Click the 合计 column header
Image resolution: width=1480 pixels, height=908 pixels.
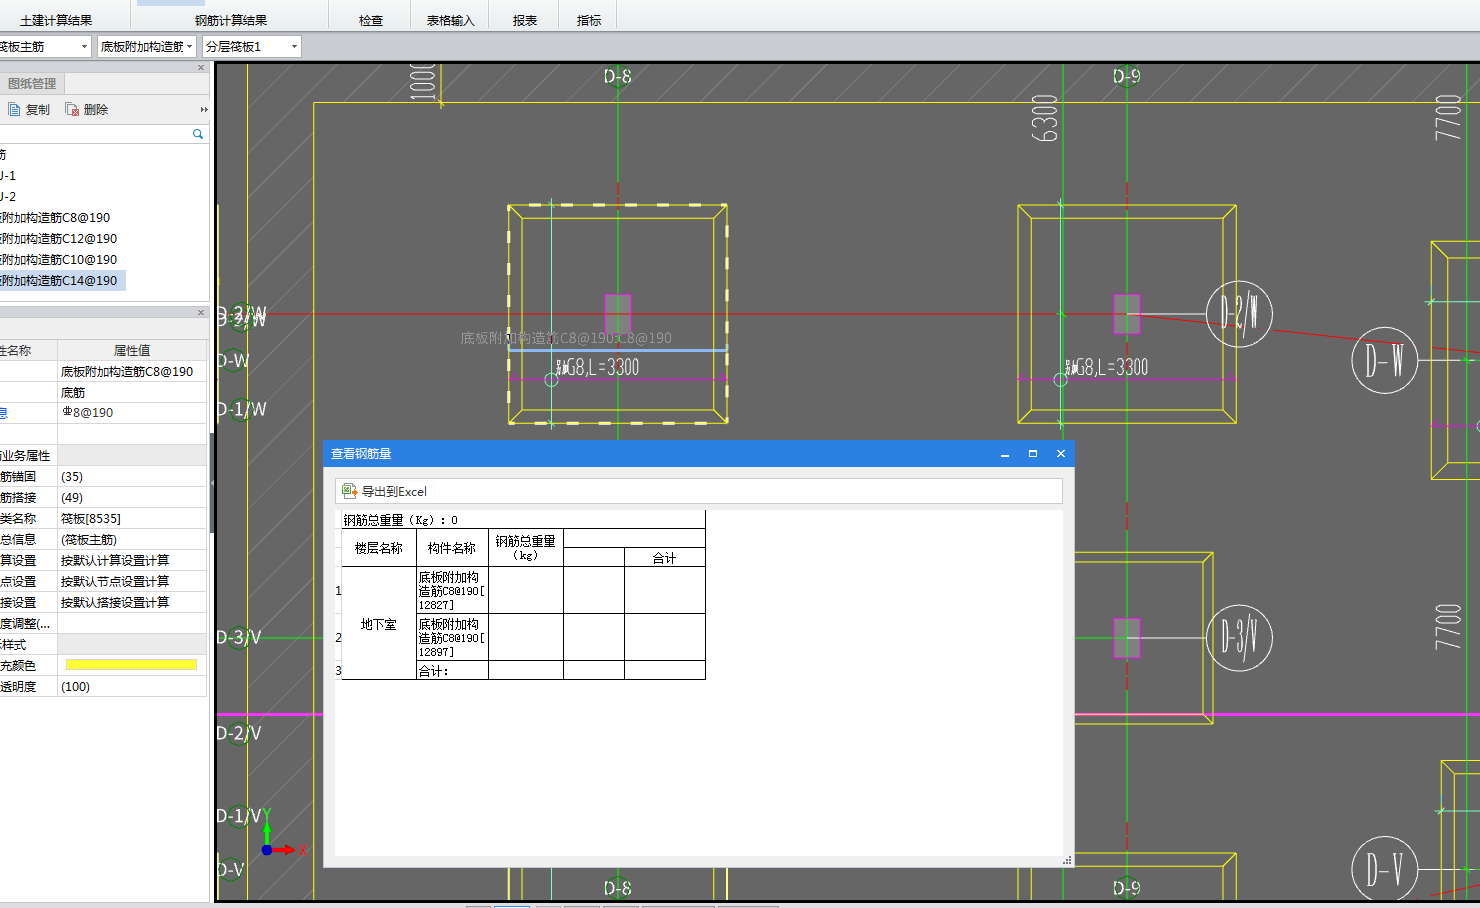pos(665,558)
